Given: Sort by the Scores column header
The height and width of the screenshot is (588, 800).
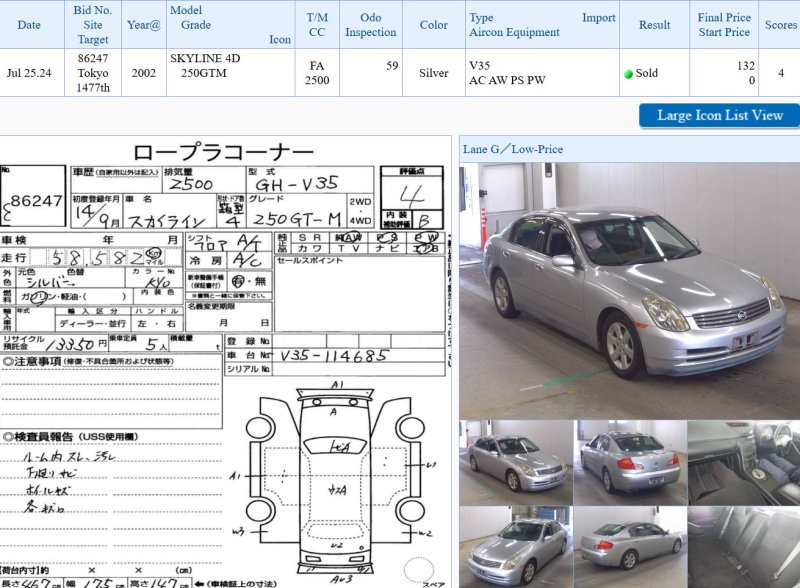Looking at the screenshot, I should pyautogui.click(x=780, y=25).
